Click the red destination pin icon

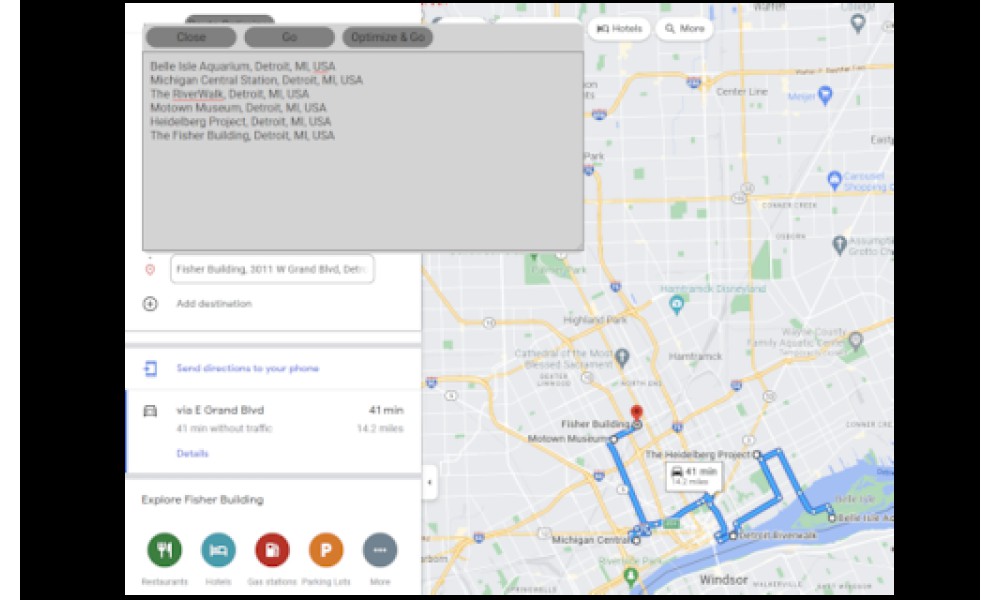[150, 270]
